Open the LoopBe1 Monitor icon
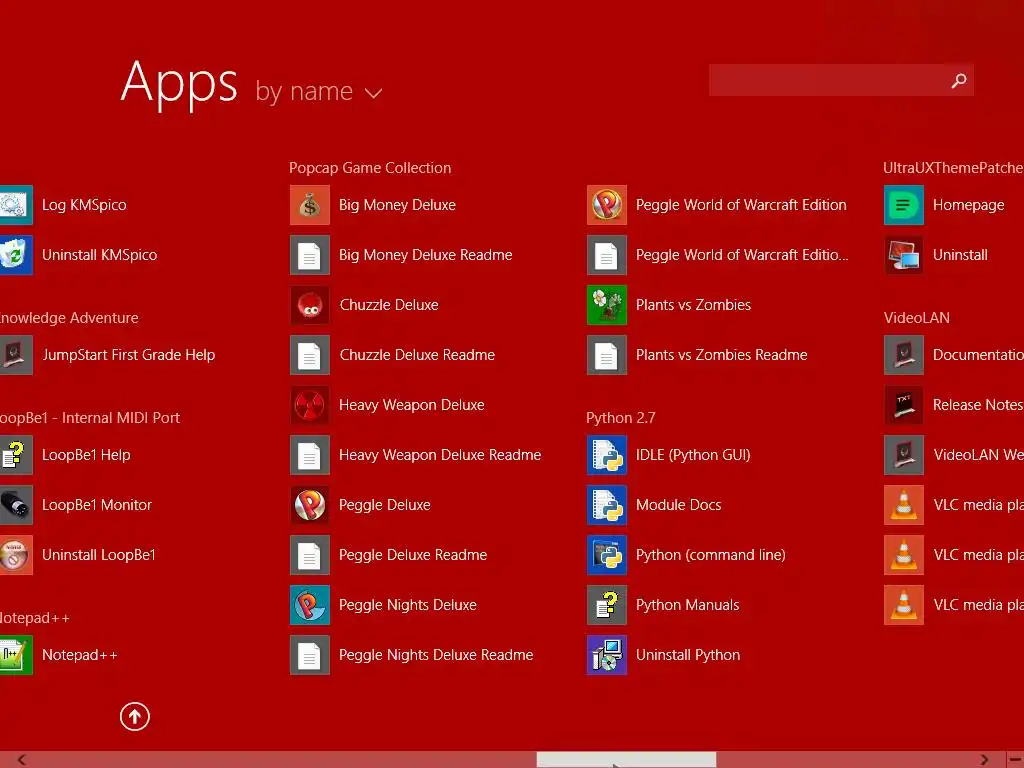 click(16, 505)
